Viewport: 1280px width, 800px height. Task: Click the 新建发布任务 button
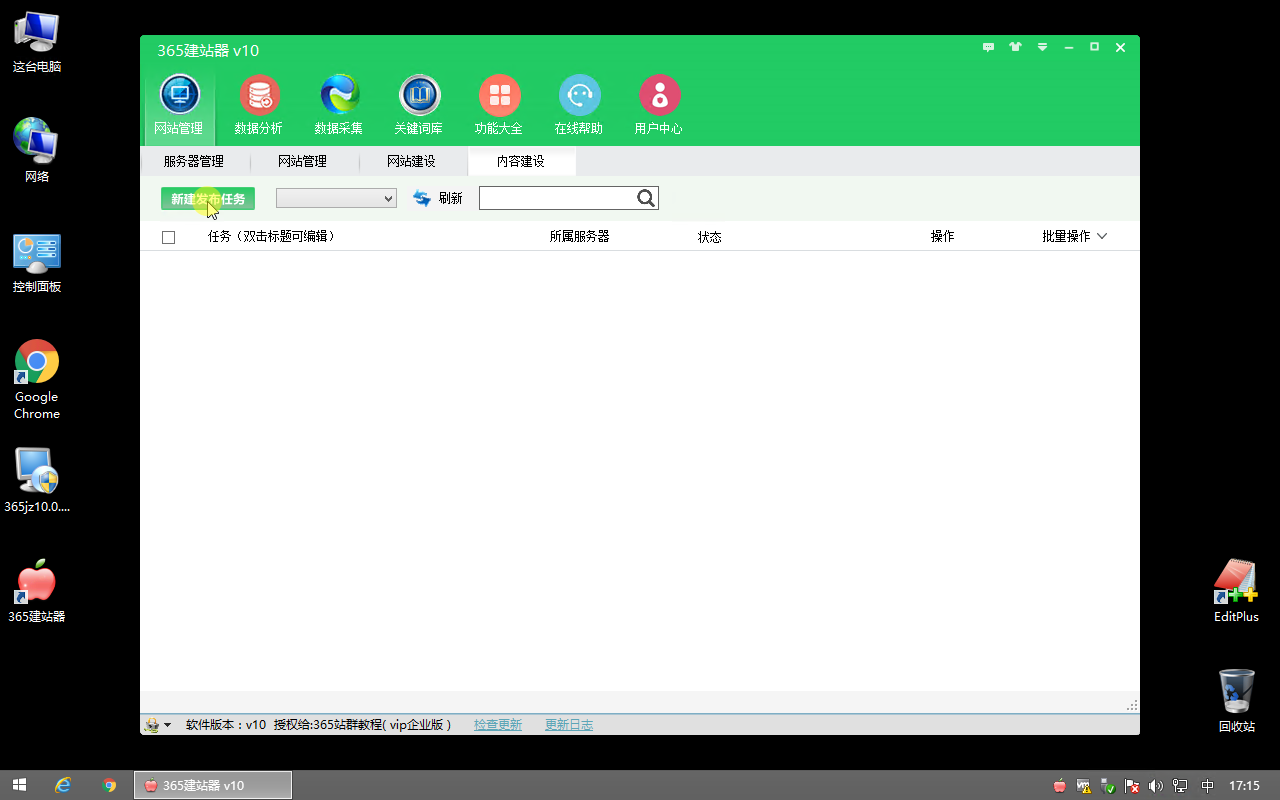point(208,199)
